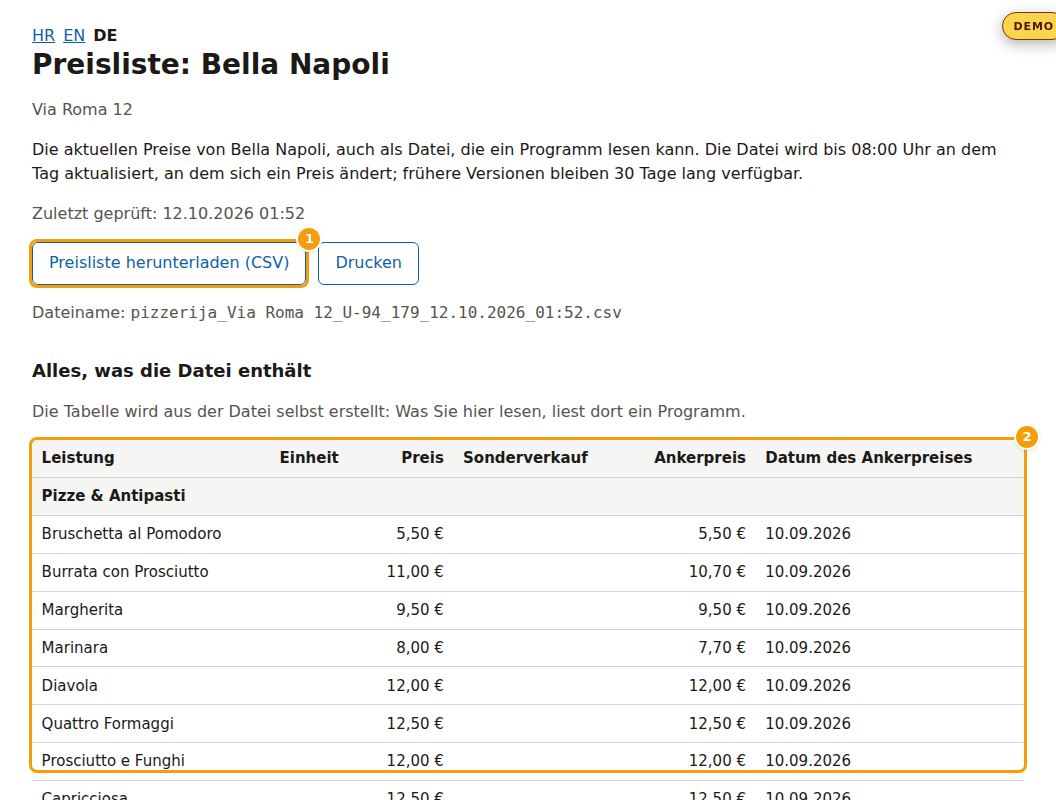Download the price list as CSV

[x=169, y=263]
